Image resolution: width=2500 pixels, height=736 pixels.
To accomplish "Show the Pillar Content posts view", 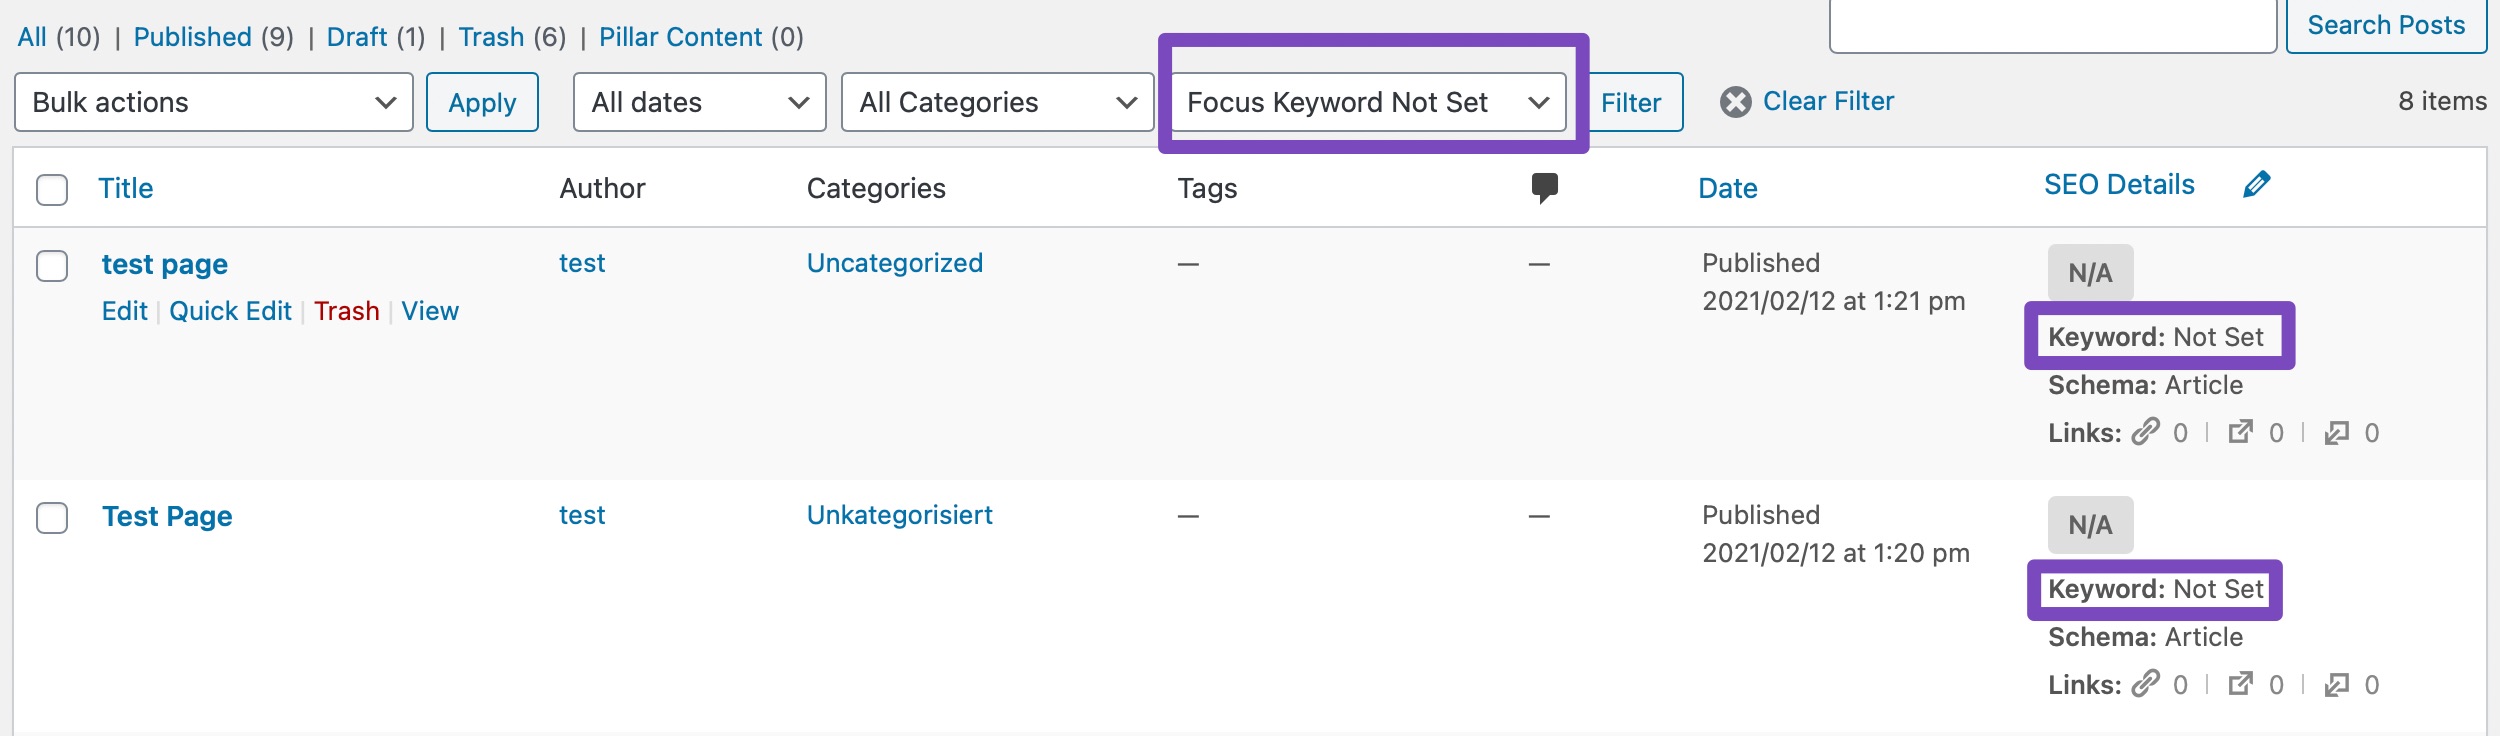I will pyautogui.click(x=680, y=37).
